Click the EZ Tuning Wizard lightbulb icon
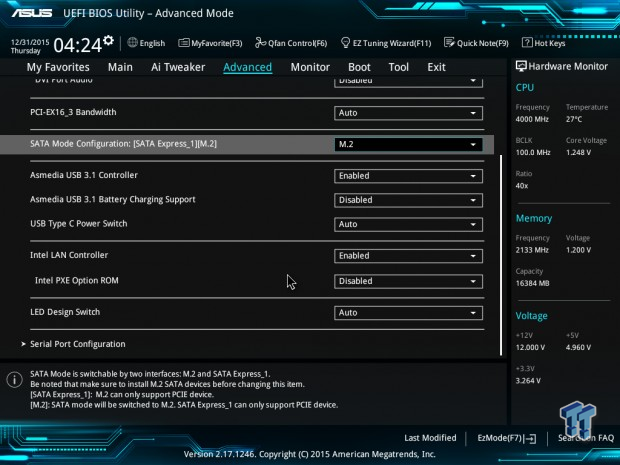This screenshot has height=465, width=620. coord(345,42)
